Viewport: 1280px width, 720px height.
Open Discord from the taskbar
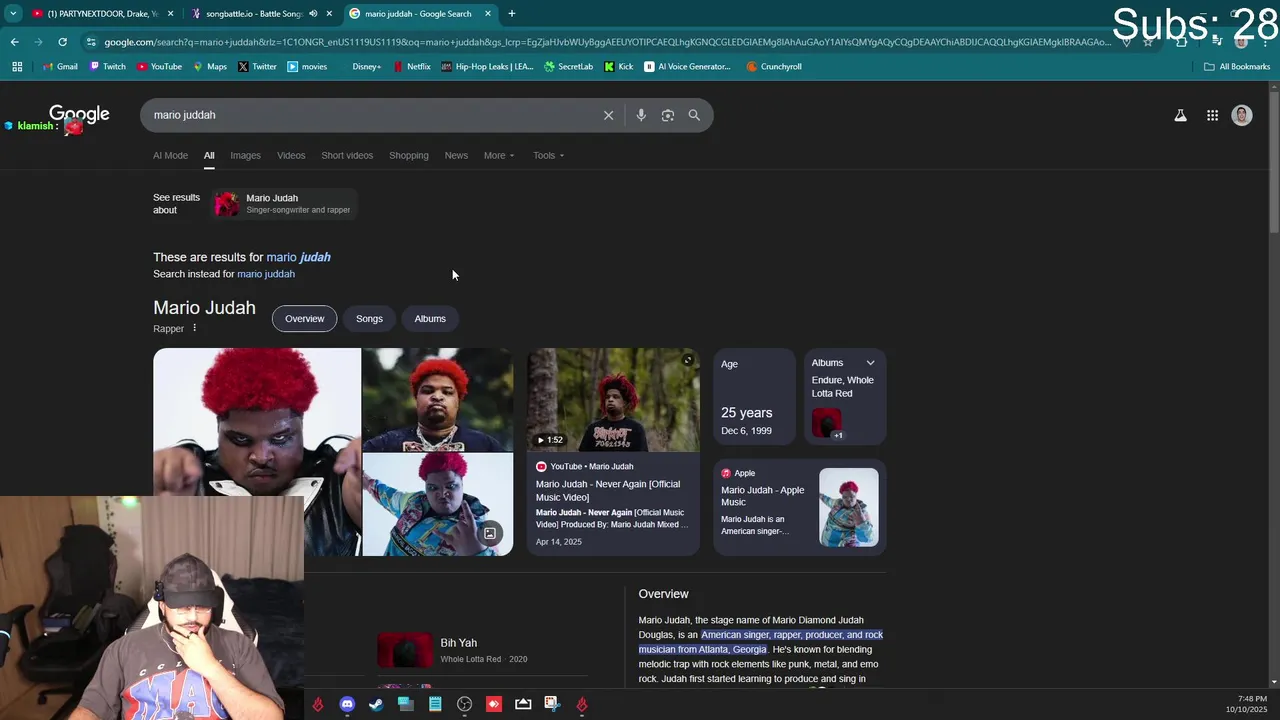[347, 704]
